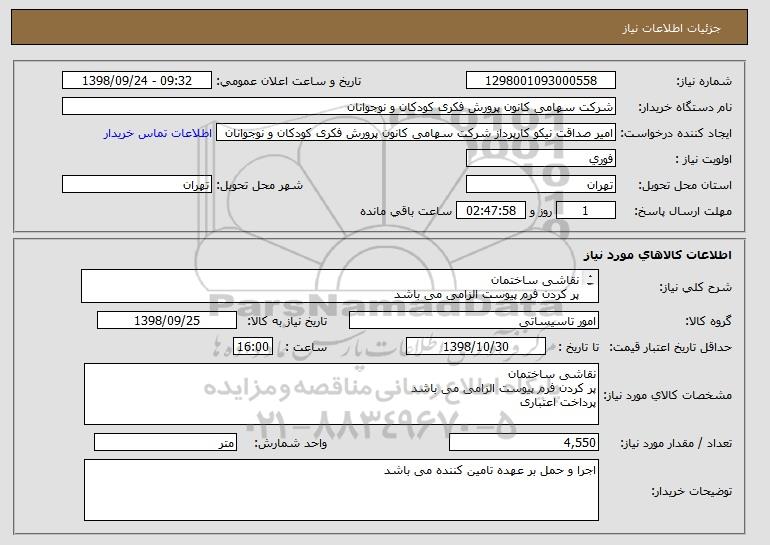Select the goods group field امور تاسیساتی

pos(474,321)
